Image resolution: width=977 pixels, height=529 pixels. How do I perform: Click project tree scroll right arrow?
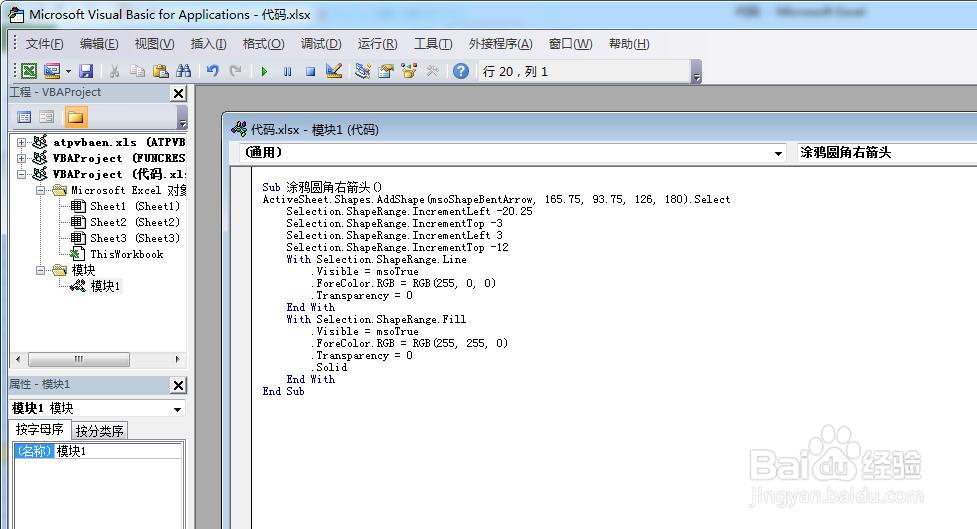[x=177, y=360]
